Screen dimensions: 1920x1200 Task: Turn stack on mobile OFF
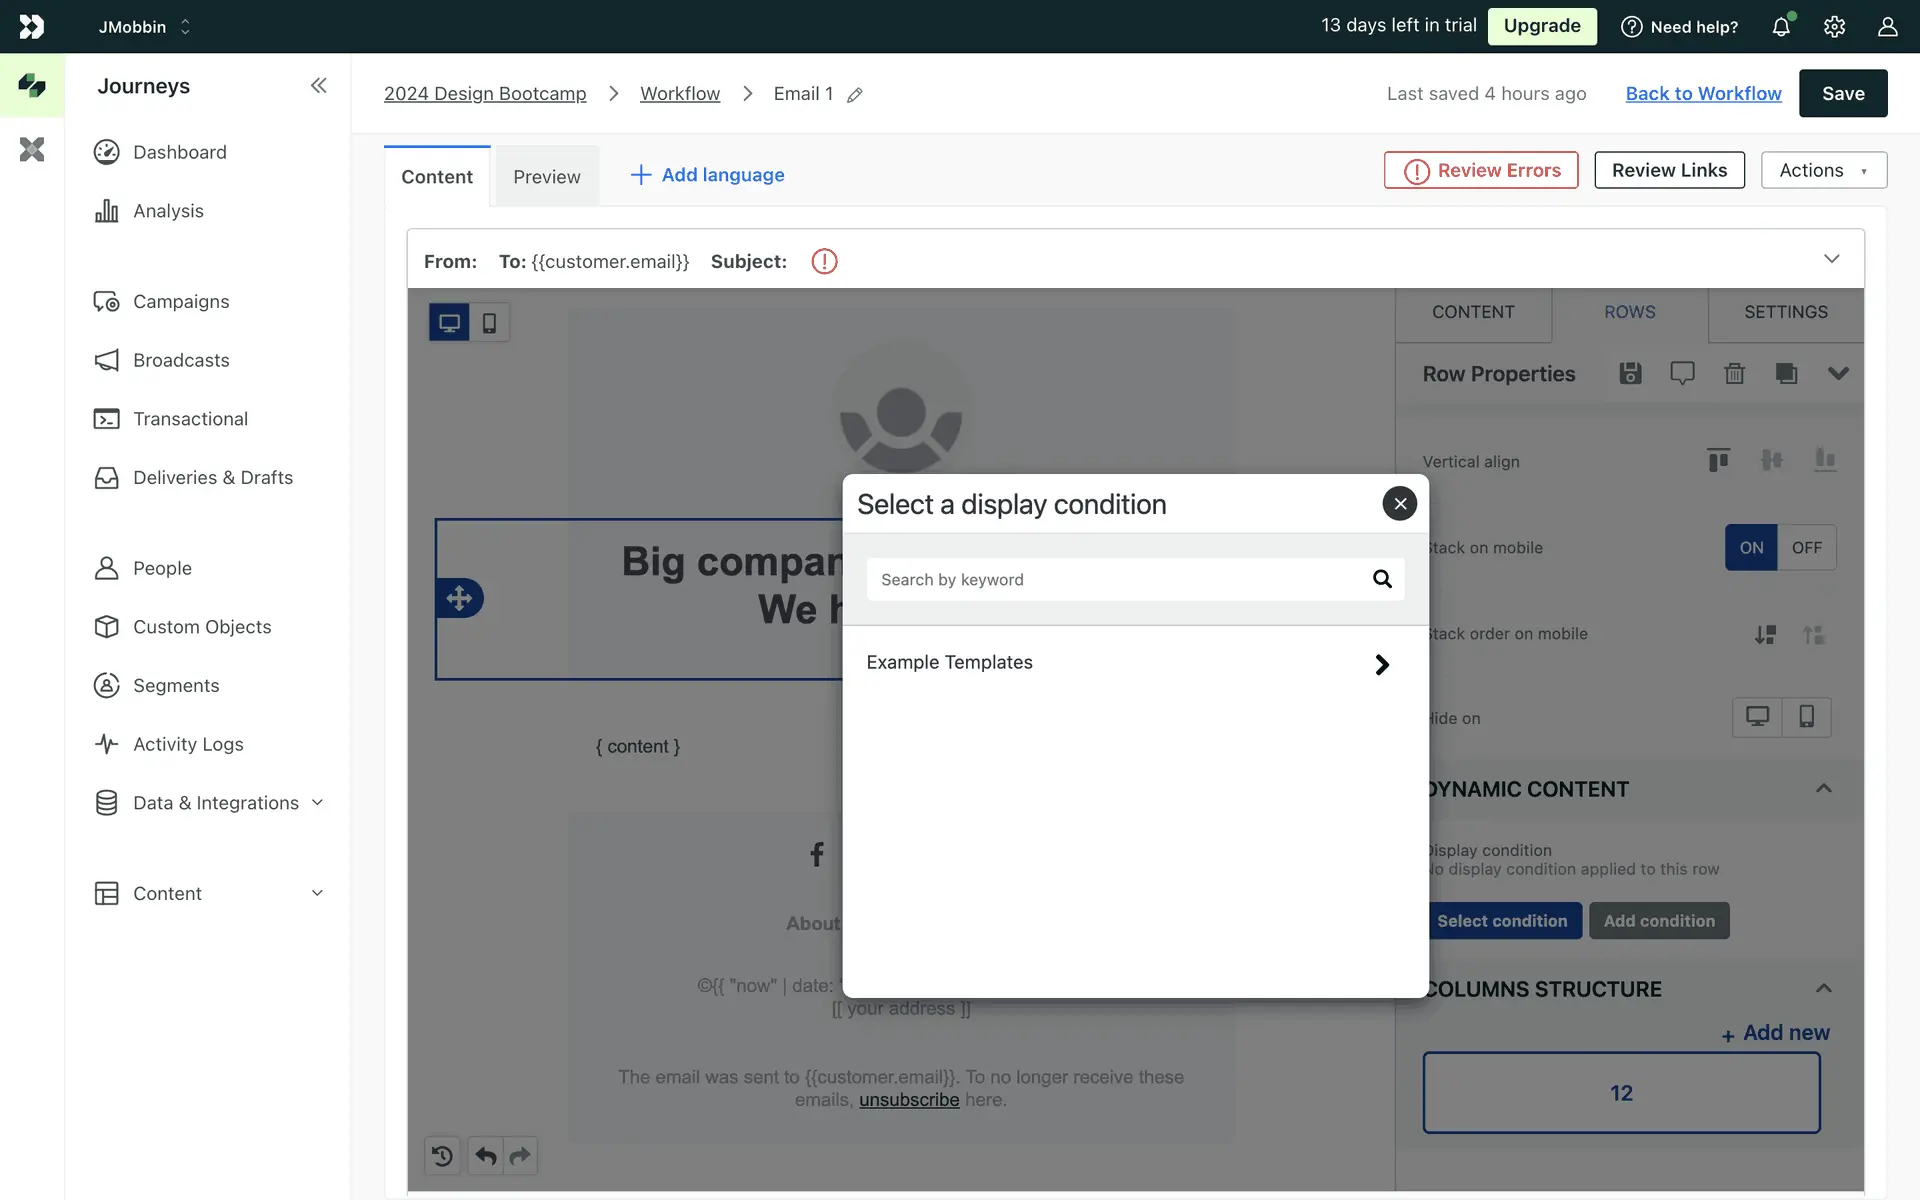1806,548
